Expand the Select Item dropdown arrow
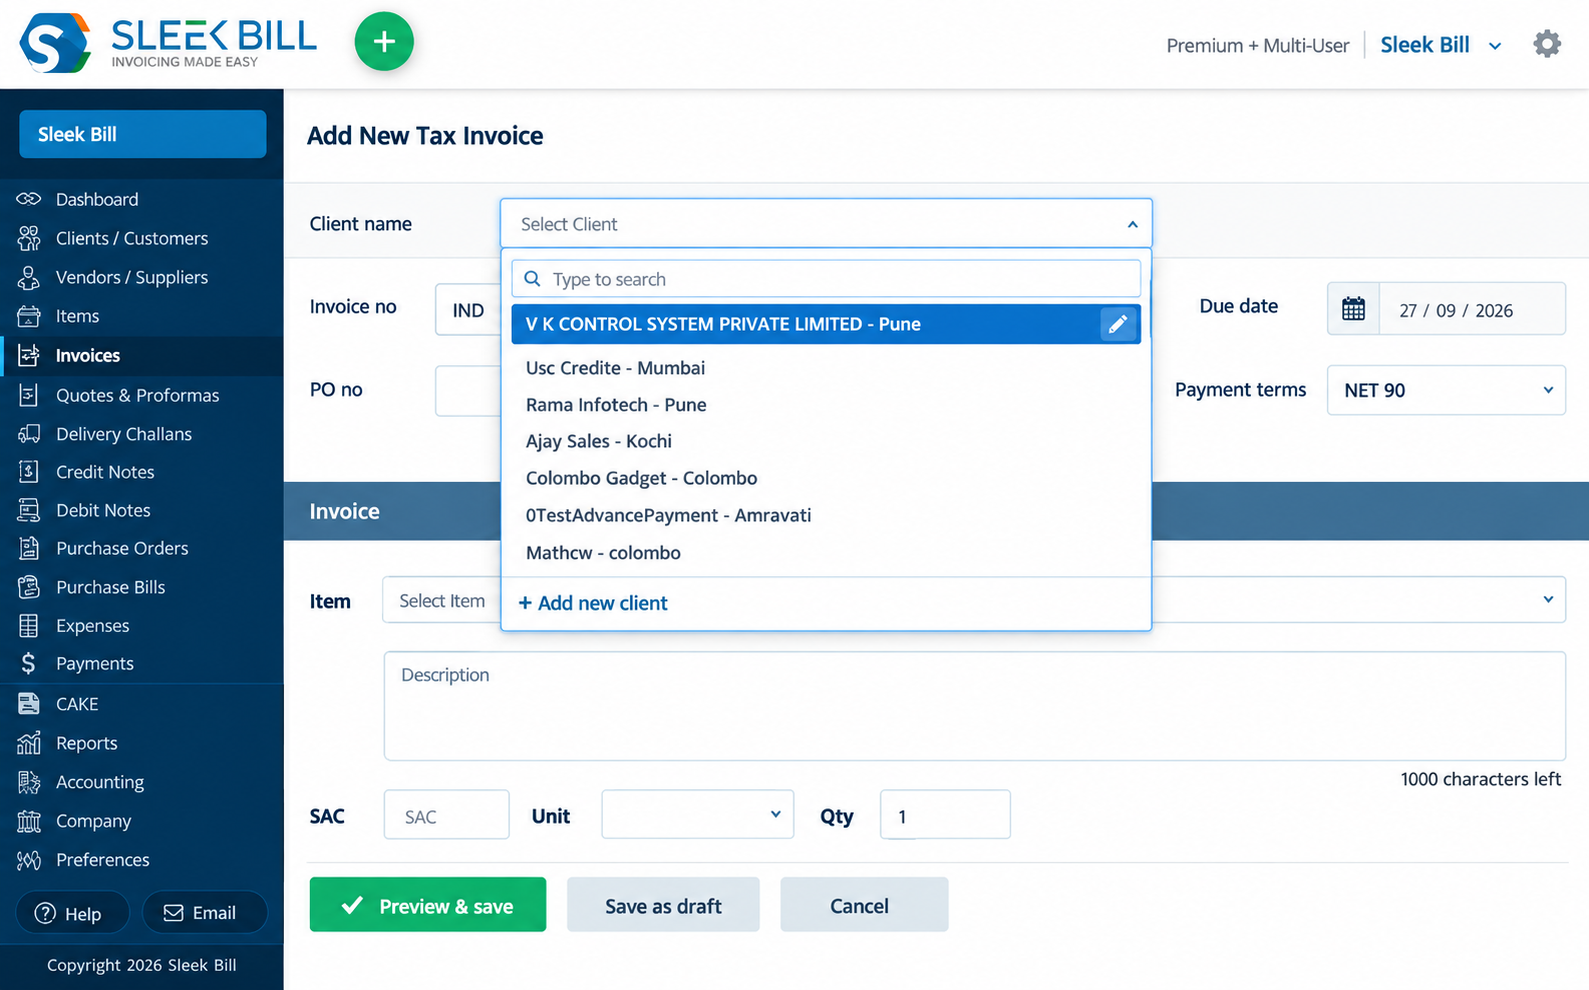Viewport: 1589px width, 990px height. click(x=1547, y=600)
